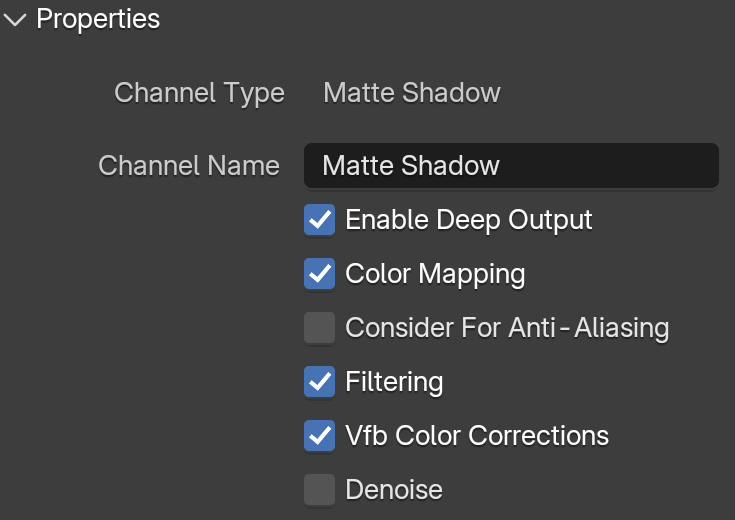Click the Denoise label text
The image size is (735, 520).
click(394, 490)
